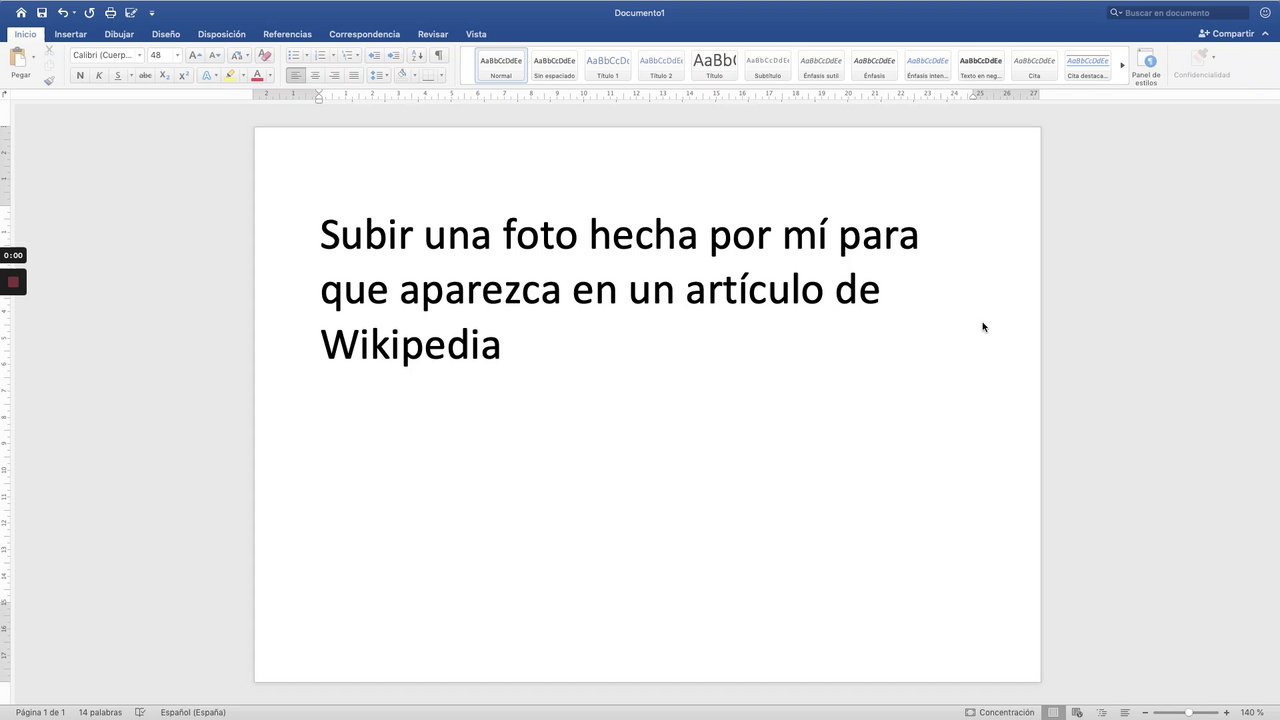The height and width of the screenshot is (720, 1280).
Task: Click the text effects A icon
Action: coord(206,76)
